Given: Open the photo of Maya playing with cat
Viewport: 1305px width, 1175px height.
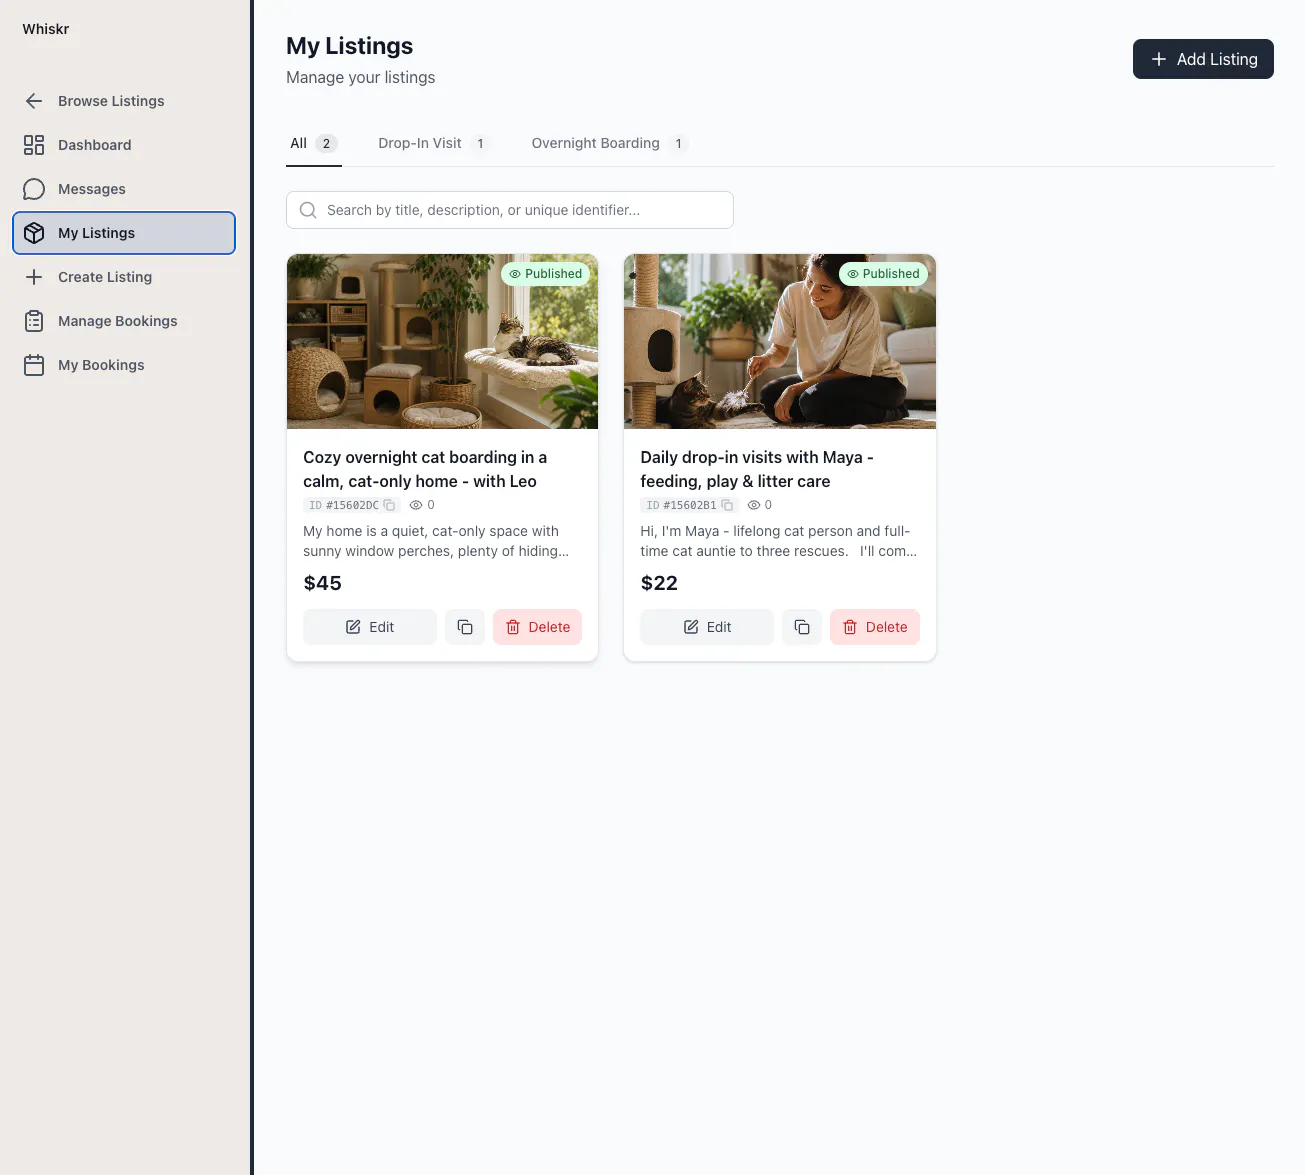Looking at the screenshot, I should 780,341.
